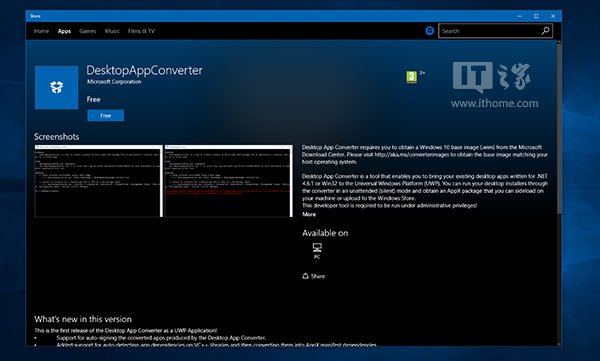Click the Share icon
The image size is (600, 361).
click(x=305, y=276)
